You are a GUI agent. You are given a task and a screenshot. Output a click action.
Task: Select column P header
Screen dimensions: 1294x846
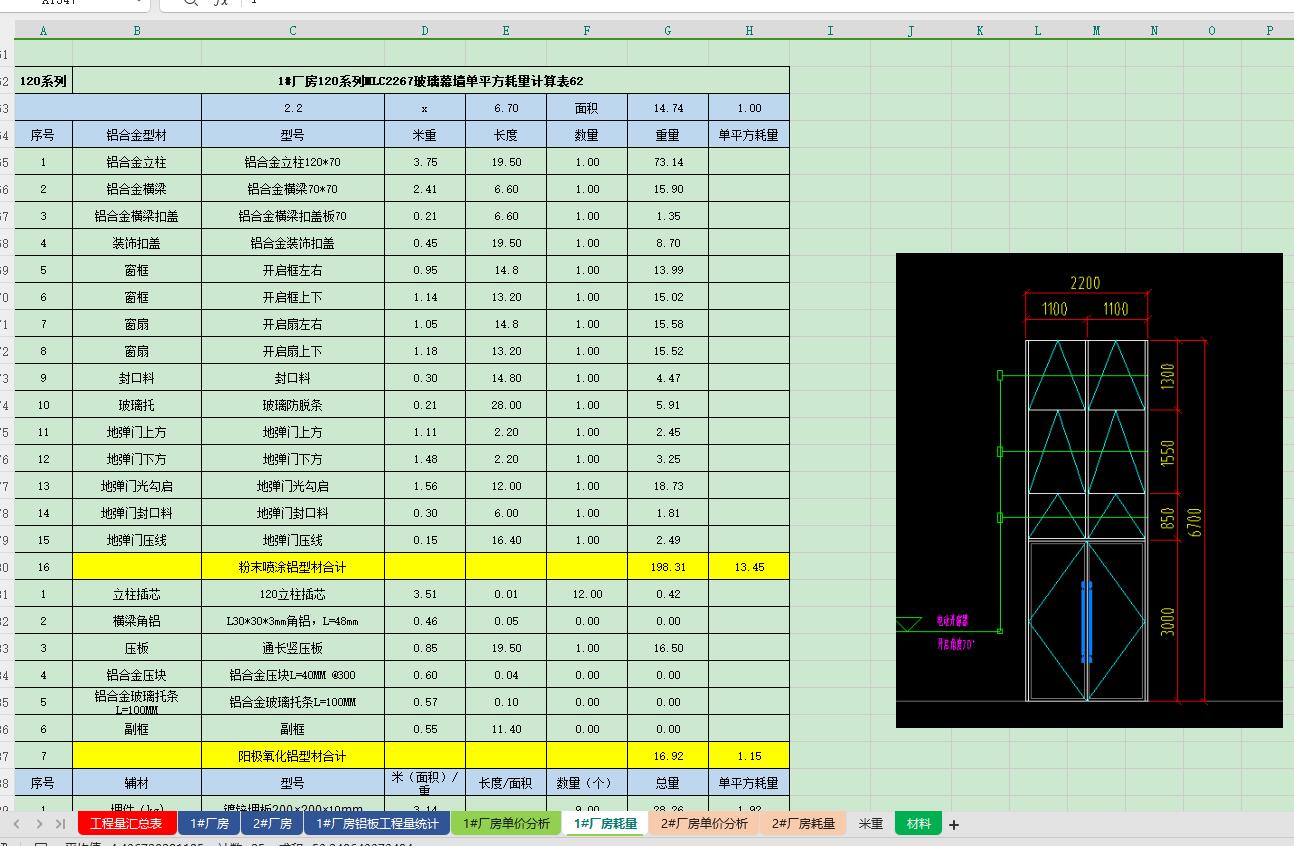[1270, 31]
